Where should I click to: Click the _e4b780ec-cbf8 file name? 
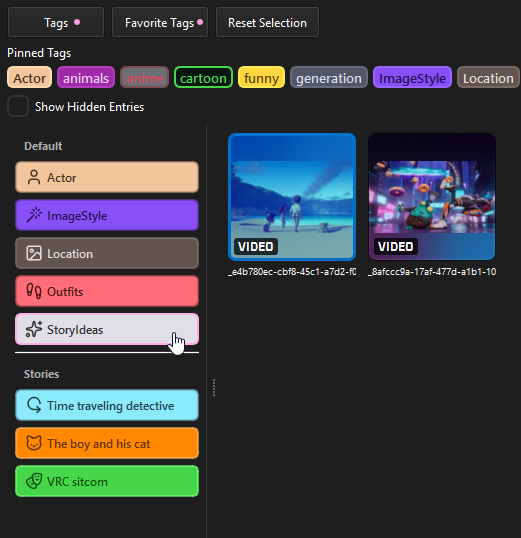pyautogui.click(x=292, y=272)
